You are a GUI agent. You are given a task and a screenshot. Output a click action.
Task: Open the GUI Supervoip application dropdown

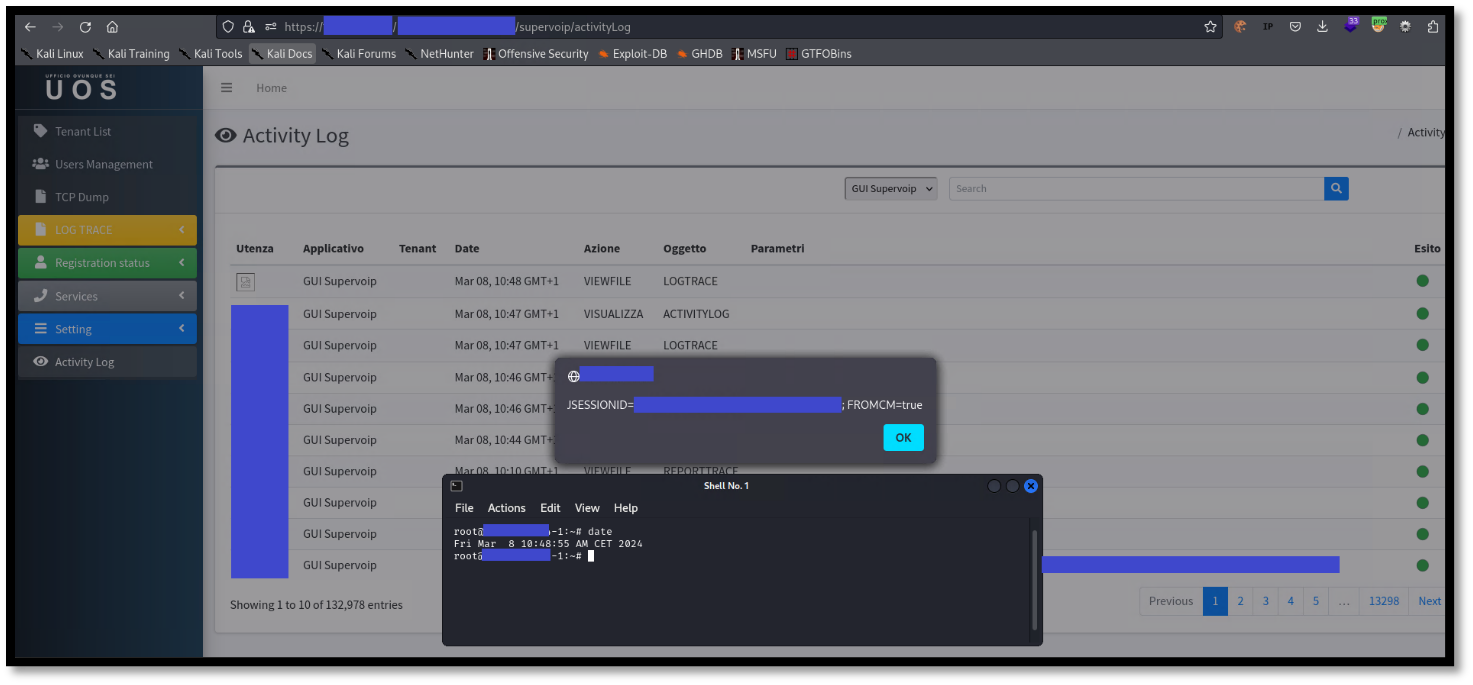point(891,188)
